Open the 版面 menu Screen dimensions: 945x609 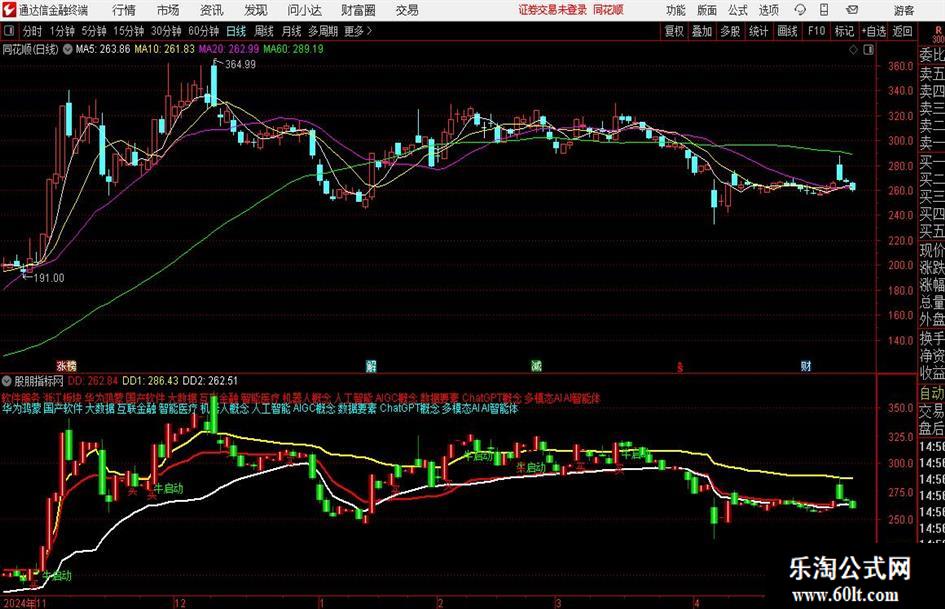706,10
